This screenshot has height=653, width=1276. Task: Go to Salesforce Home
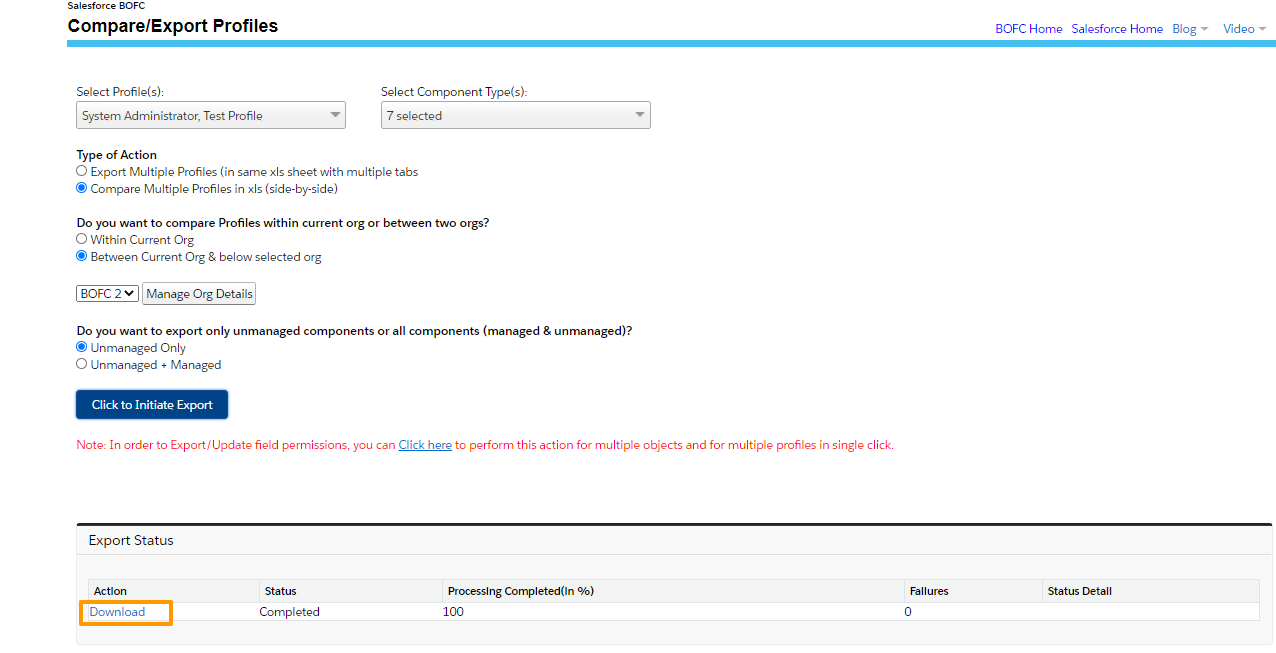[x=1117, y=29]
